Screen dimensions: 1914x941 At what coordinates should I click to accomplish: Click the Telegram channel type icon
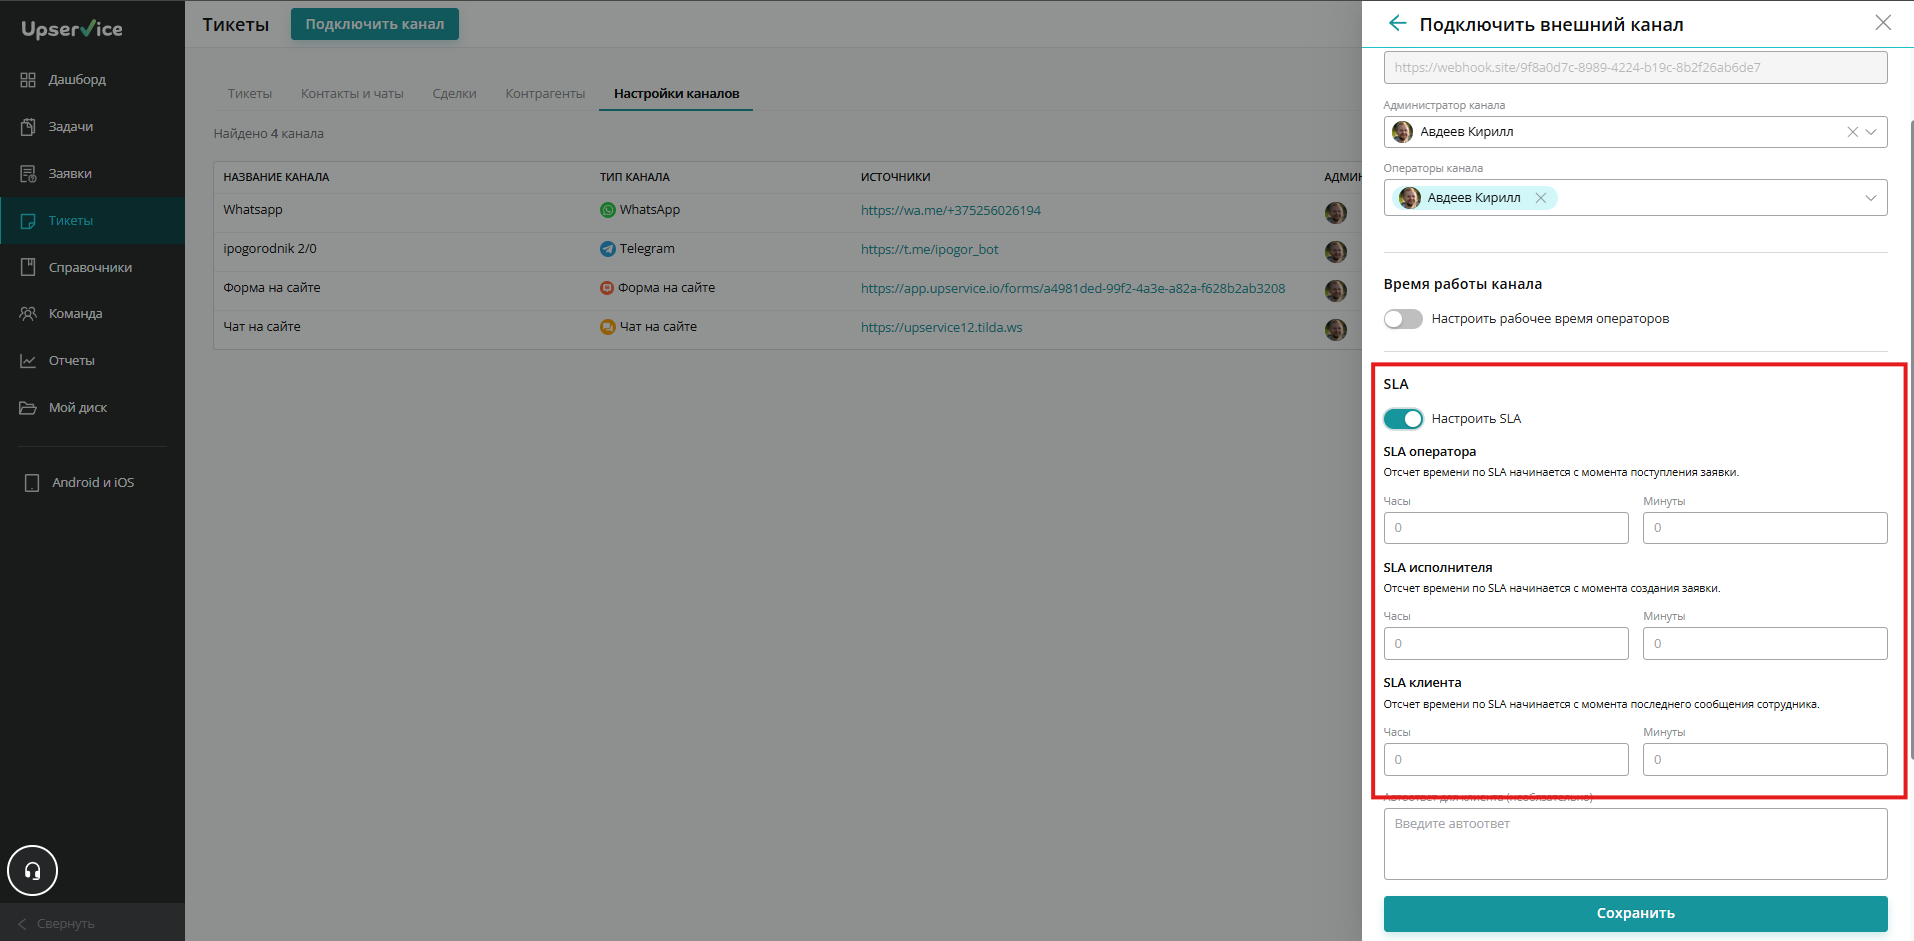tap(607, 249)
